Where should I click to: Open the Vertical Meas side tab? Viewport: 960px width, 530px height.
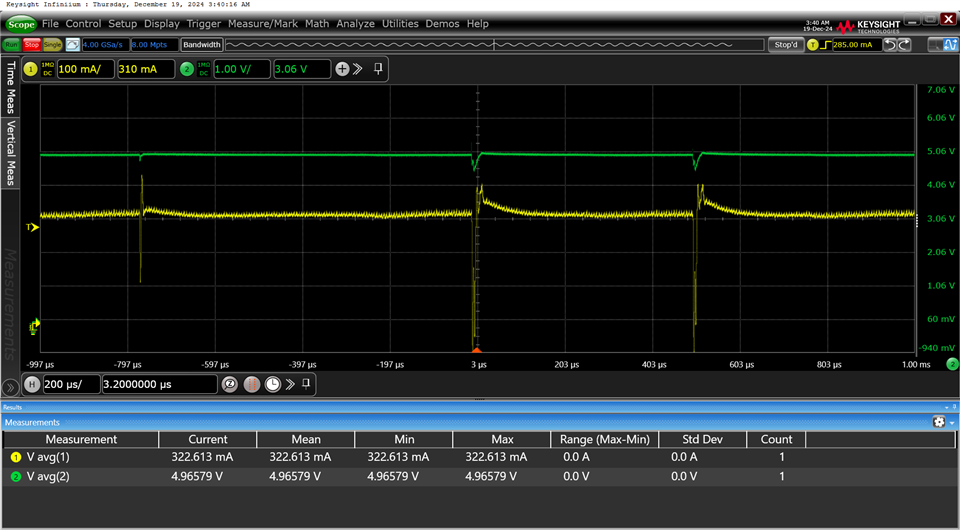tap(10, 153)
